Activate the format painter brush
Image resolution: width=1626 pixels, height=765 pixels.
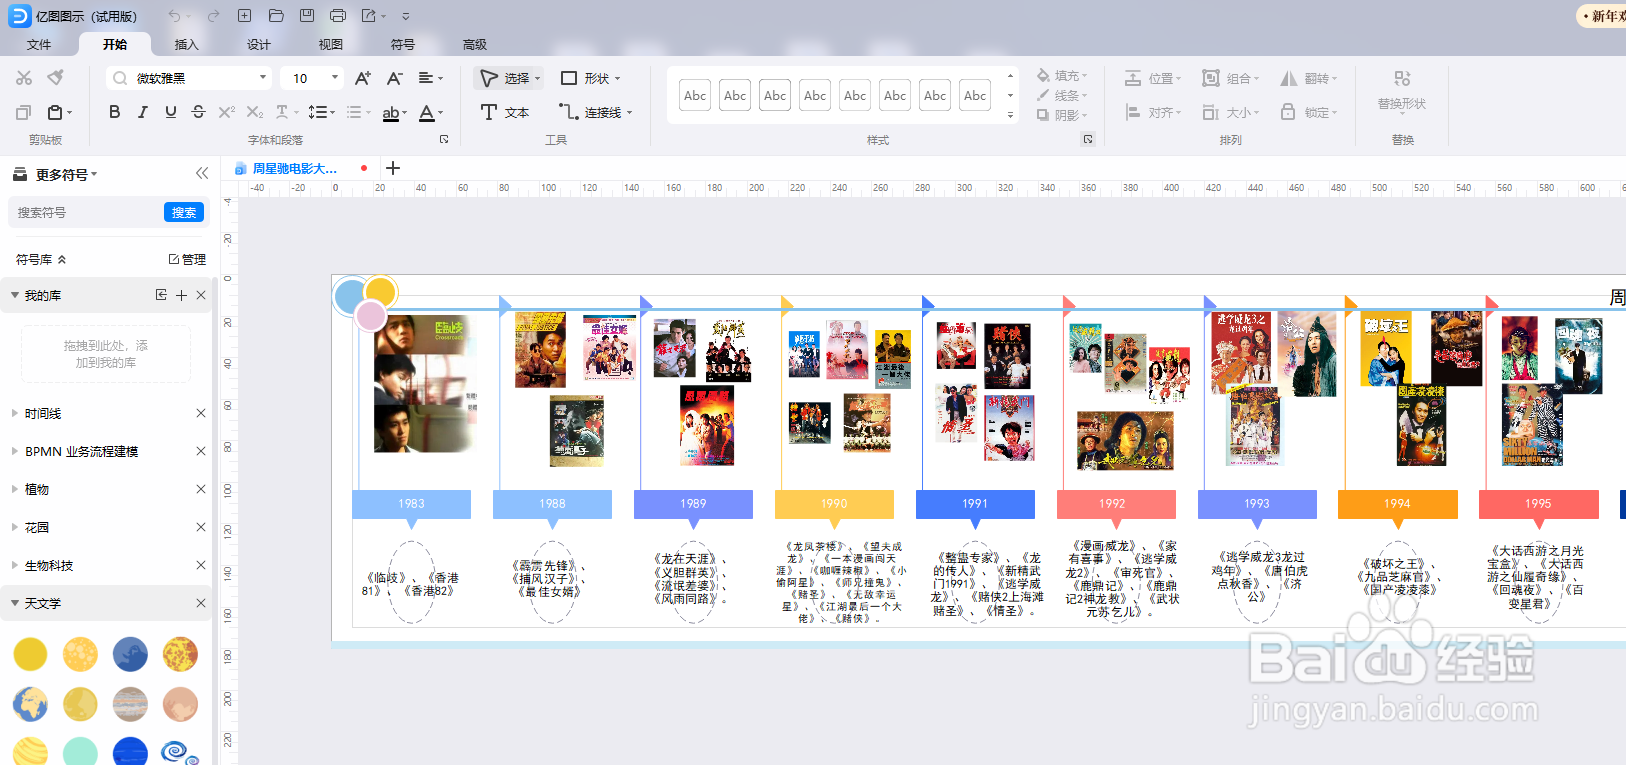click(56, 78)
